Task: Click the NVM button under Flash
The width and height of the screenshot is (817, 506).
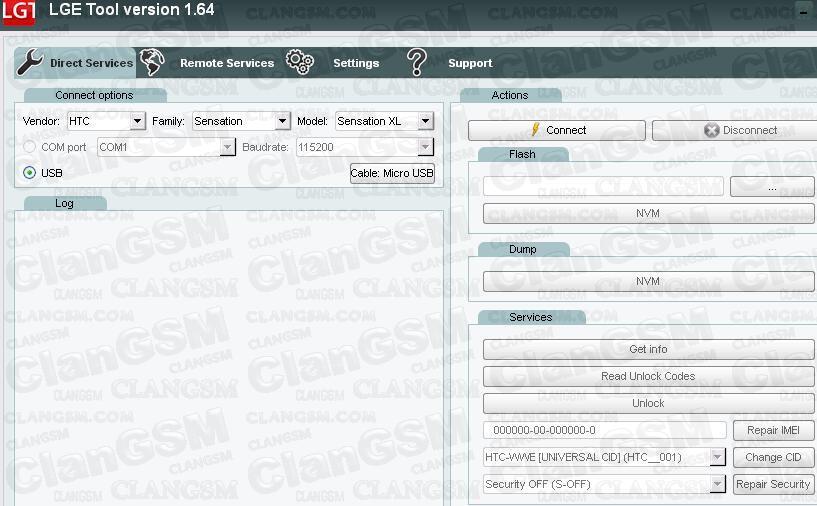Action: click(x=648, y=214)
